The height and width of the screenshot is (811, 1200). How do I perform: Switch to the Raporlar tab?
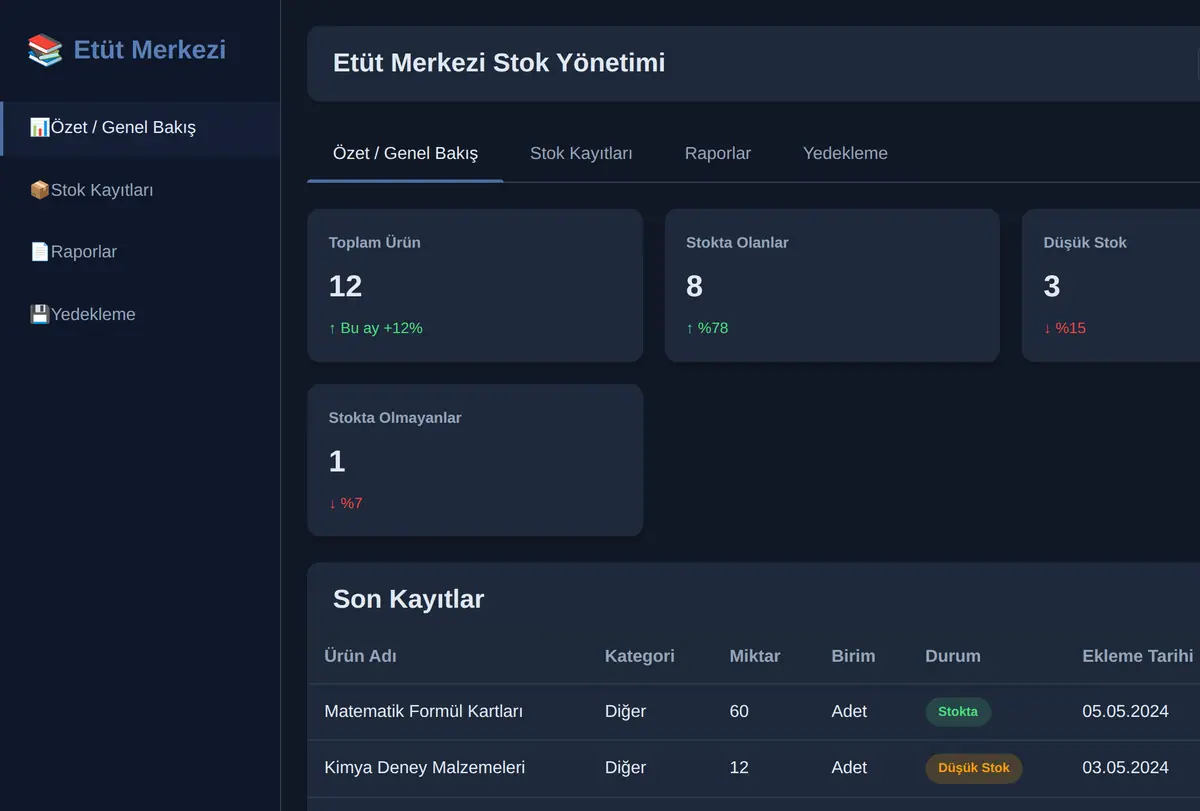[x=718, y=154]
